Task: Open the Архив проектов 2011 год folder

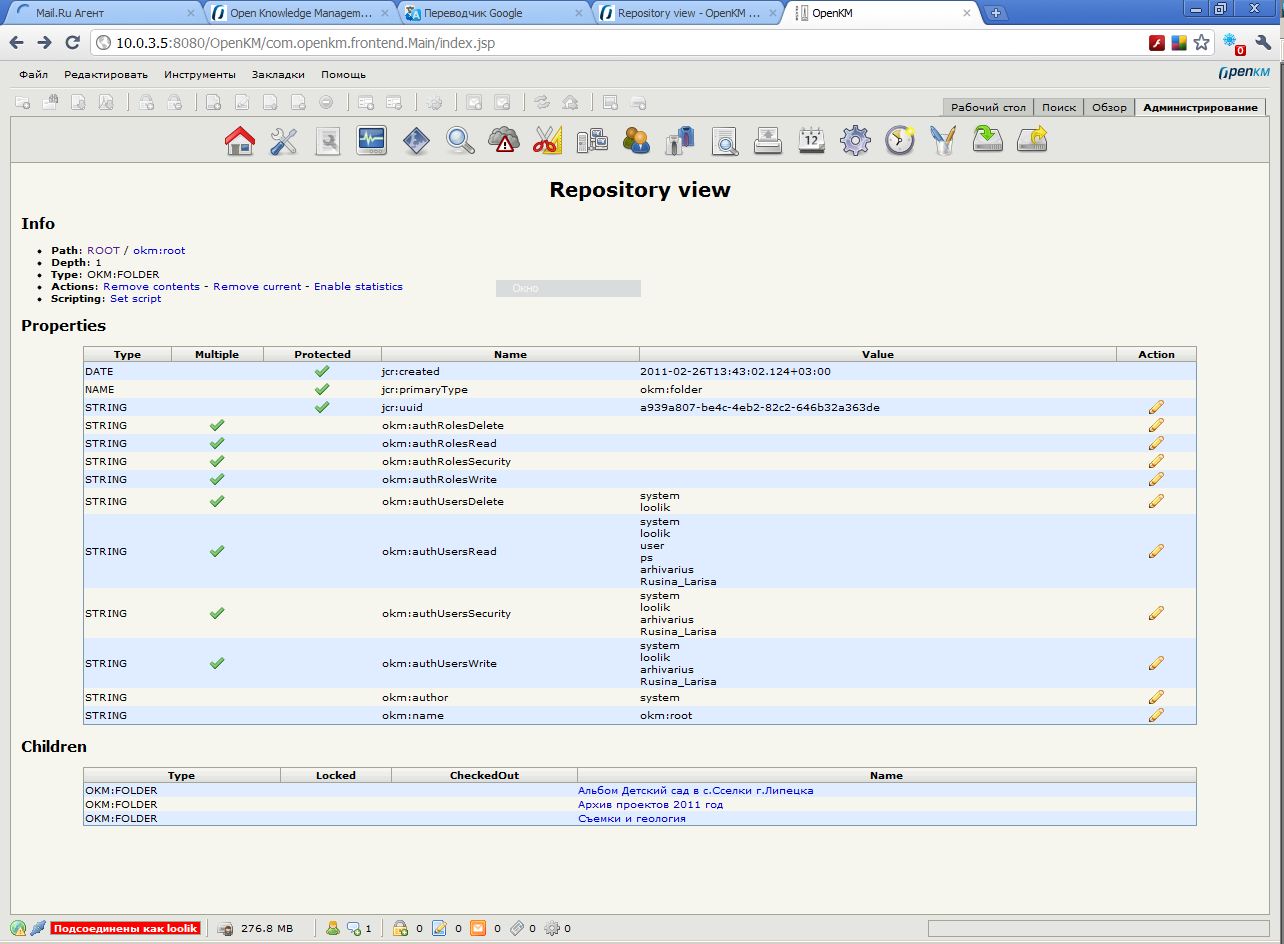Action: click(650, 804)
